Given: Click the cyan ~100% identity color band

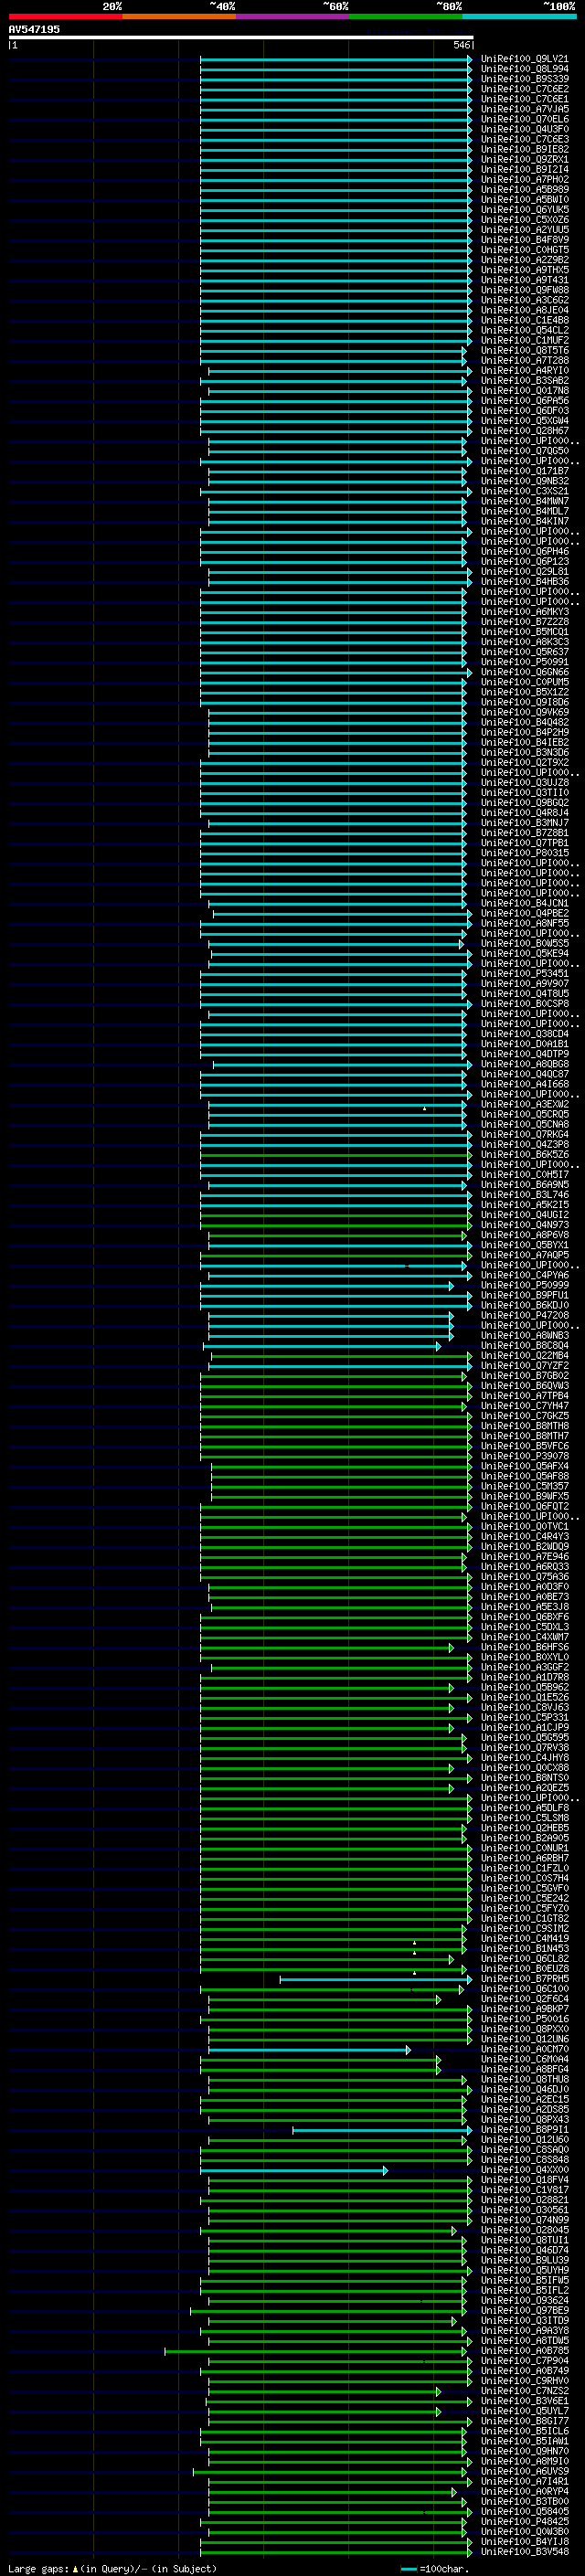Looking at the screenshot, I should pos(519,16).
